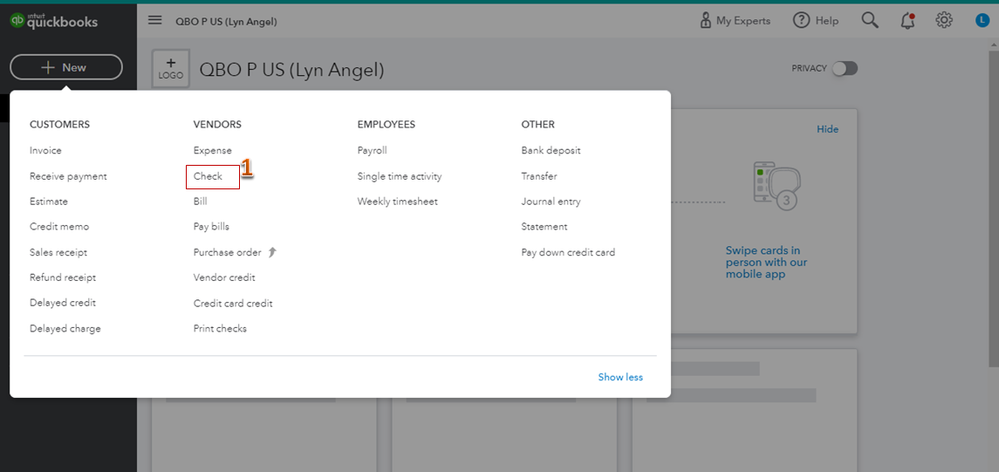Screen dimensions: 999x472
Task: Choose Bill option
Action: 200,201
